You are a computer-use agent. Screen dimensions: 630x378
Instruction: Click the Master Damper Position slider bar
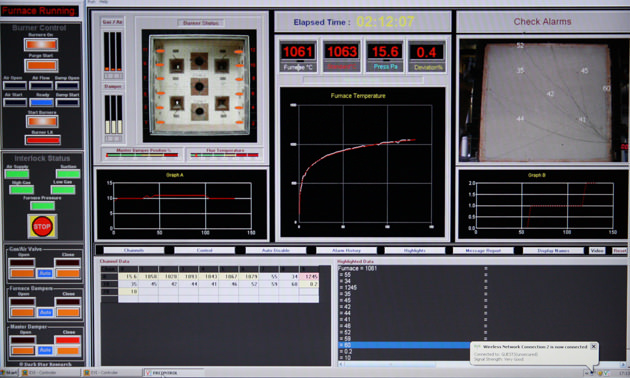point(142,155)
